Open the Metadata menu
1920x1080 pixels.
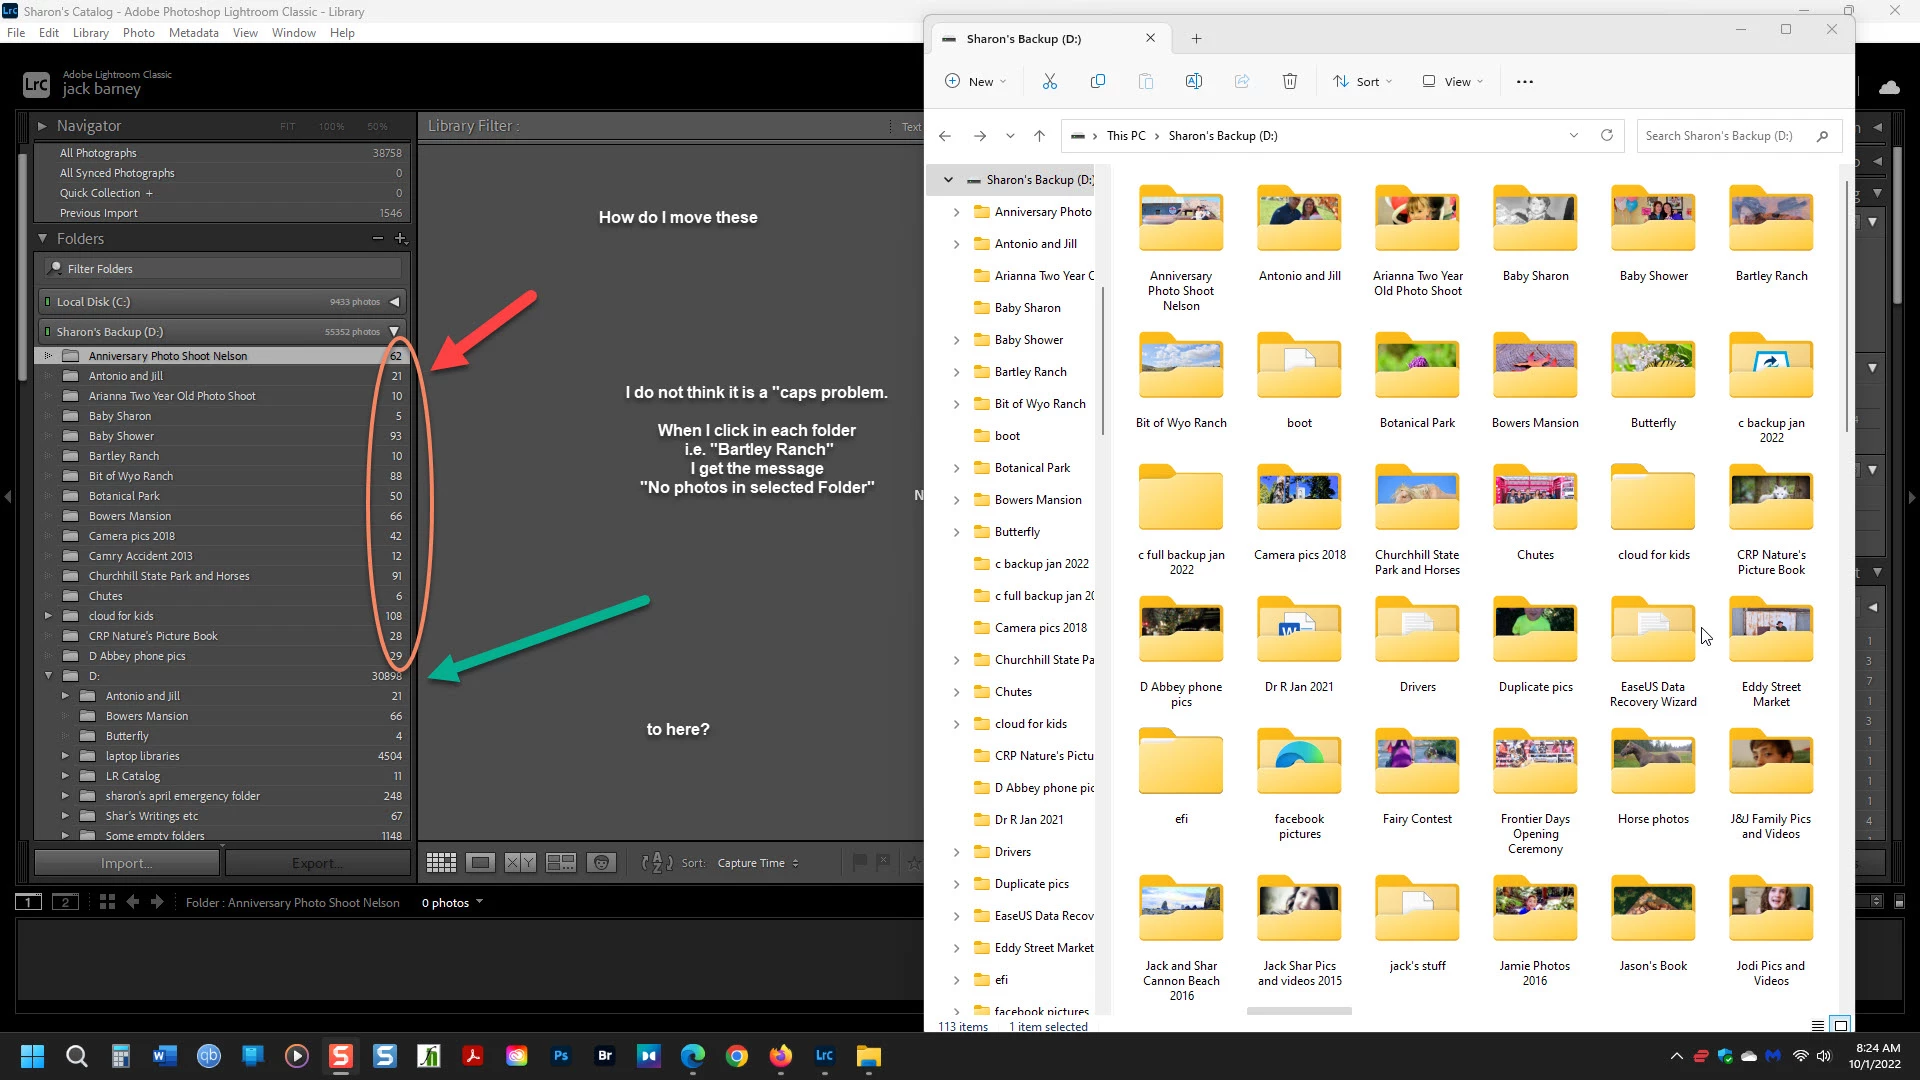pyautogui.click(x=193, y=33)
